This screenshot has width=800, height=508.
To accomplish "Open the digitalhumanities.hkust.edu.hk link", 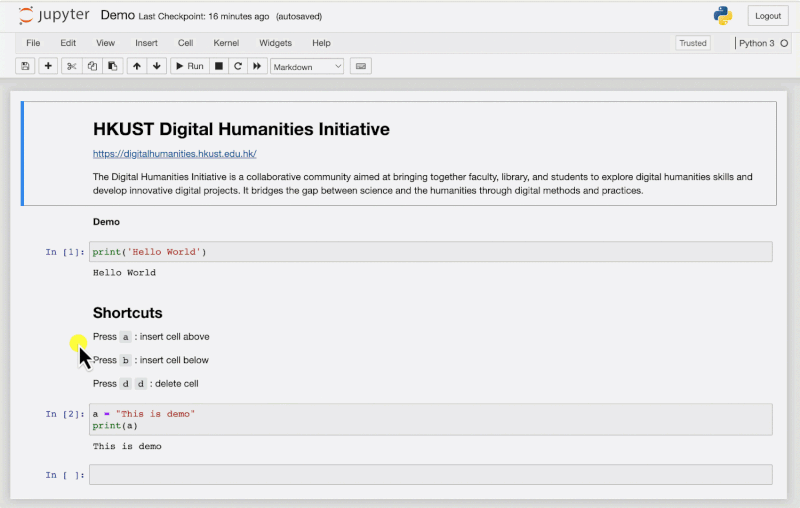I will (174, 154).
